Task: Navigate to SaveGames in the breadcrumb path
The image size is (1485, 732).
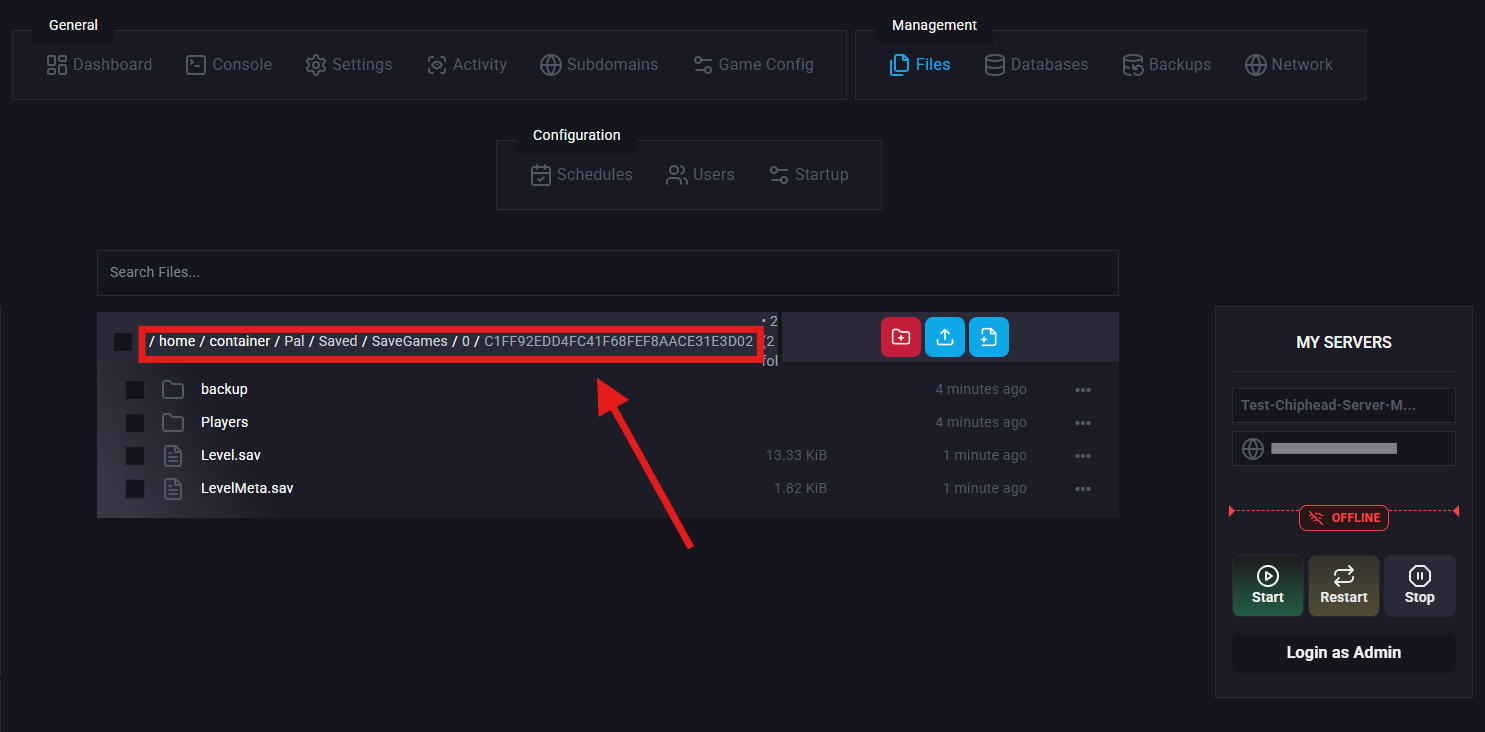Action: (410, 341)
